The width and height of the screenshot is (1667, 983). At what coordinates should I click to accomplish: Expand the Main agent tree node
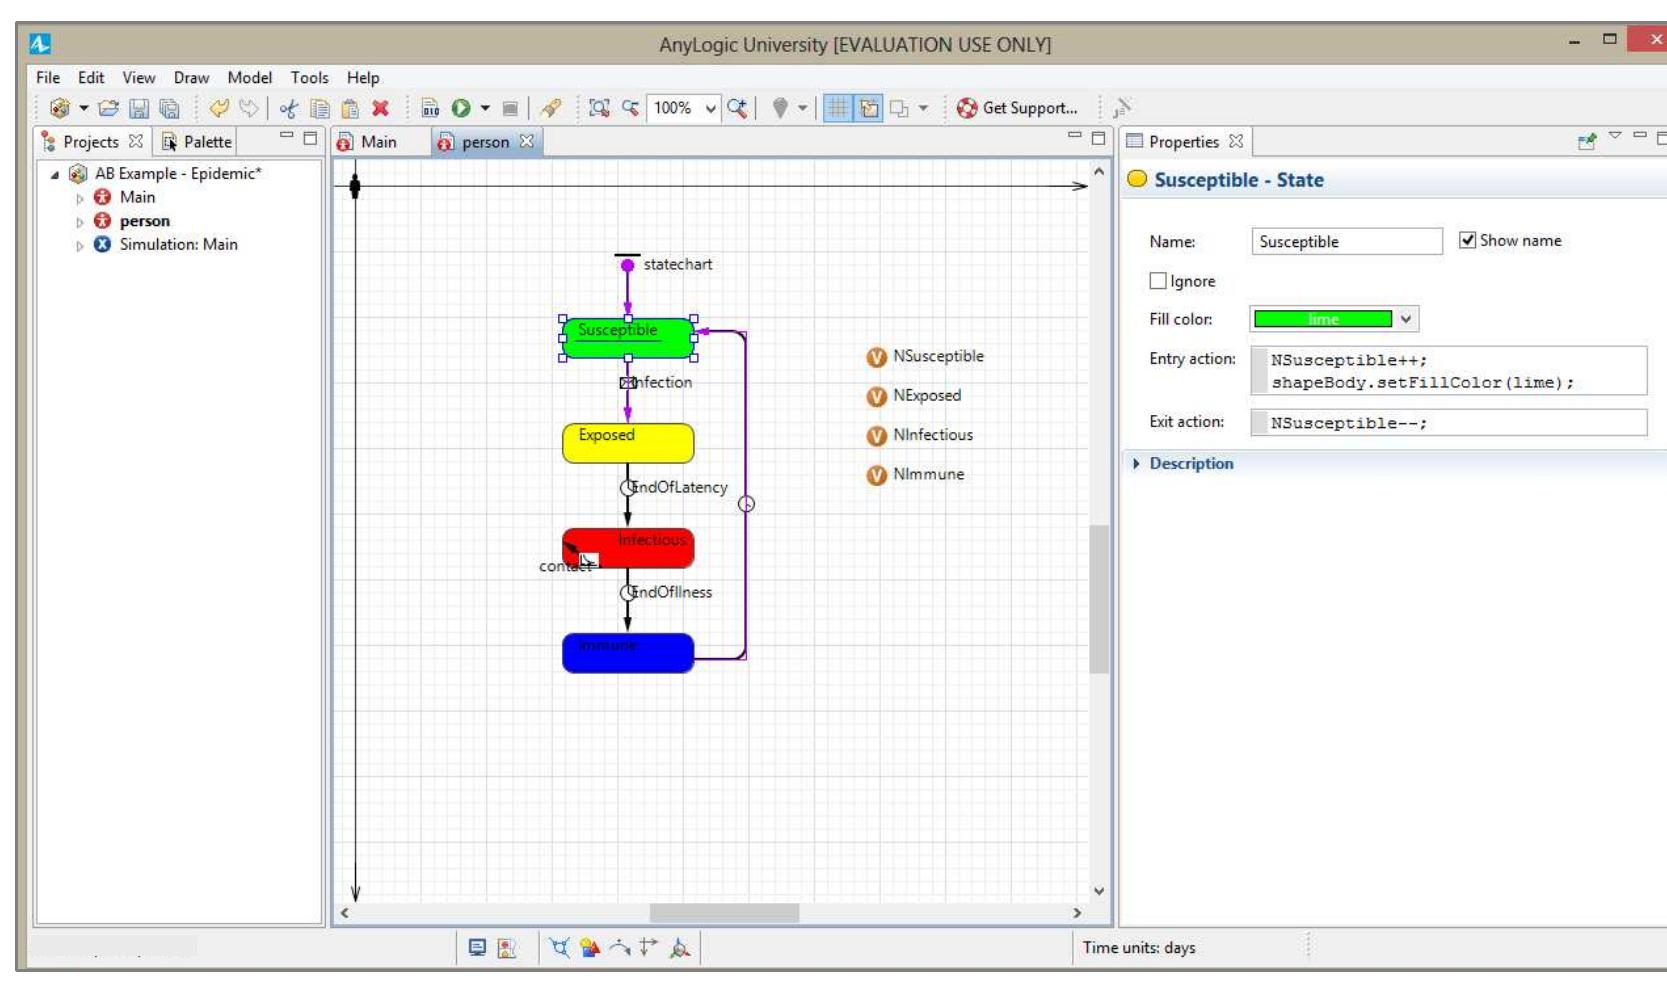[80, 198]
